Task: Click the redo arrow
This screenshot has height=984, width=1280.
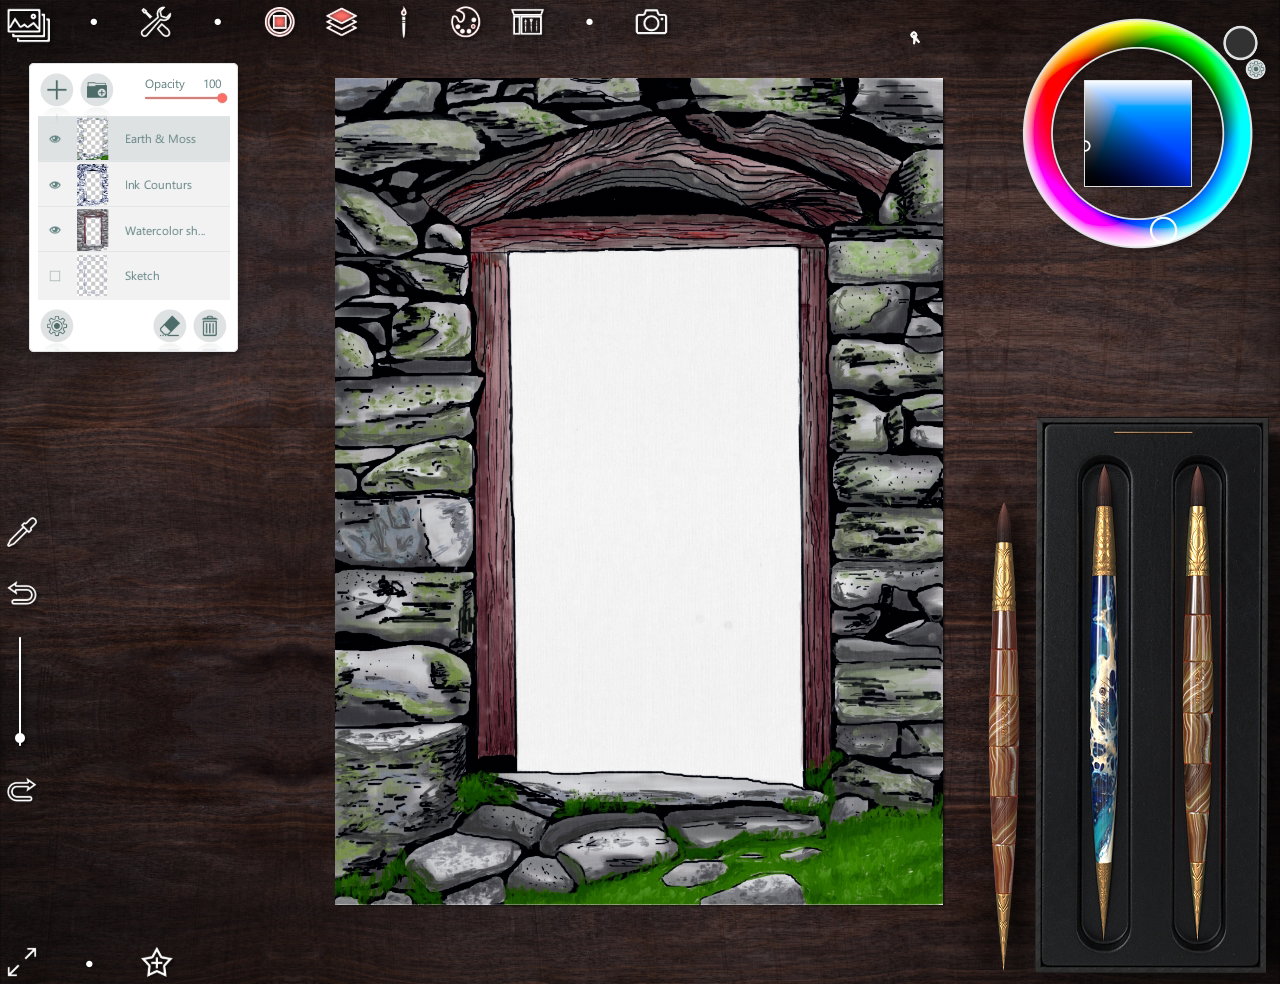Action: pos(22,790)
